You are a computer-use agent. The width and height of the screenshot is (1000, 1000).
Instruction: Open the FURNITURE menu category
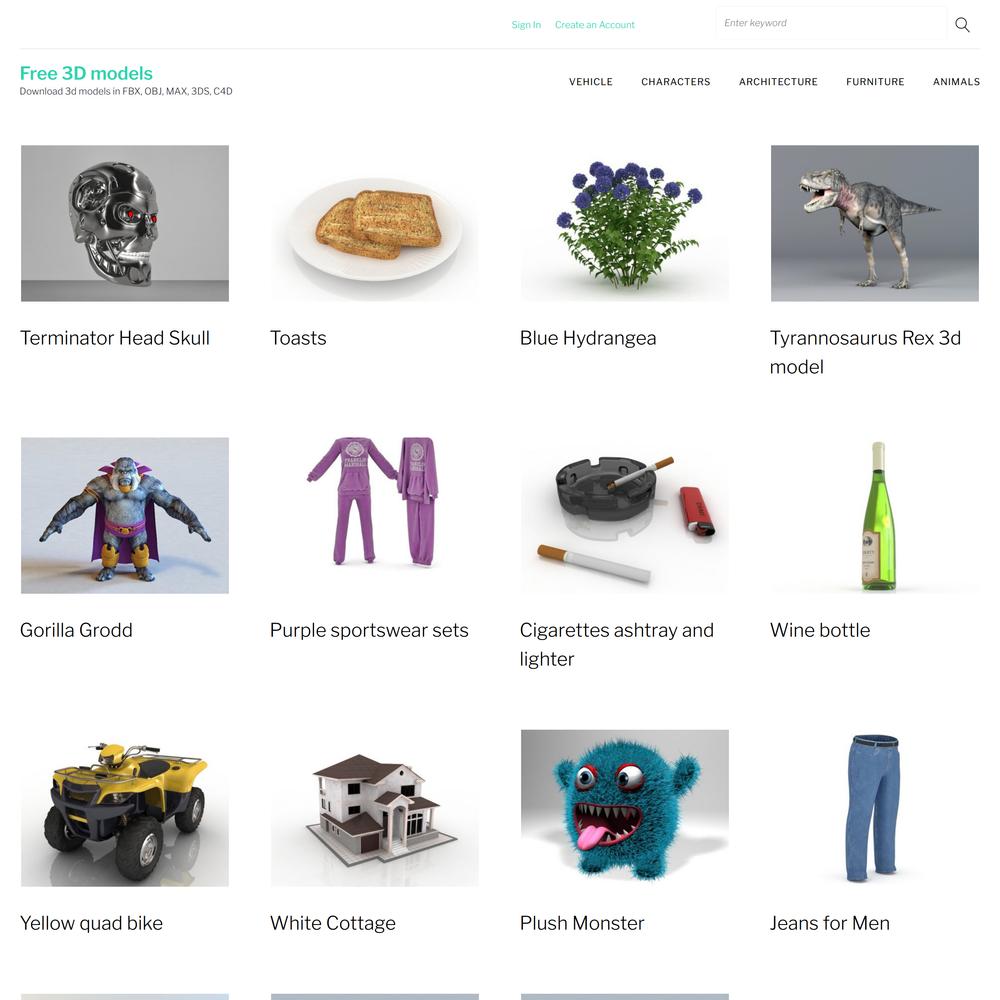point(875,82)
